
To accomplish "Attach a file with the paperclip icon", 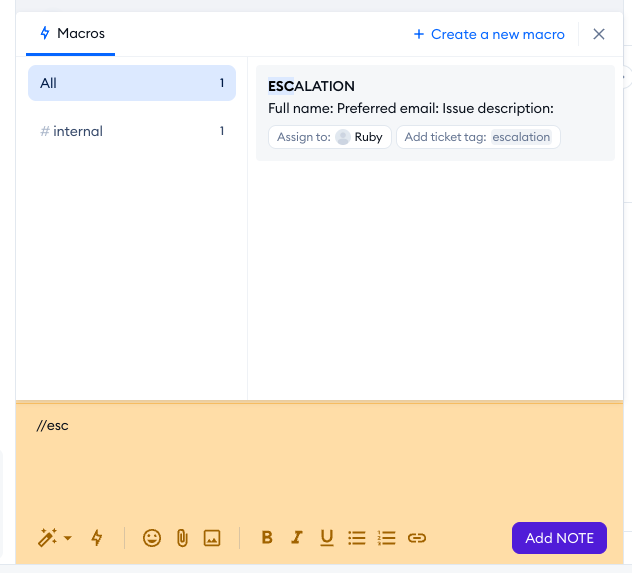I will pyautogui.click(x=182, y=538).
